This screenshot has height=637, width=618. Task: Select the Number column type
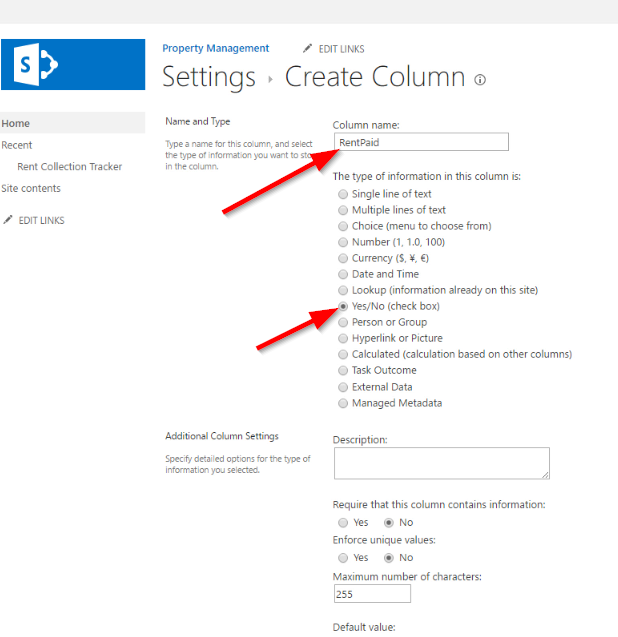click(x=343, y=242)
